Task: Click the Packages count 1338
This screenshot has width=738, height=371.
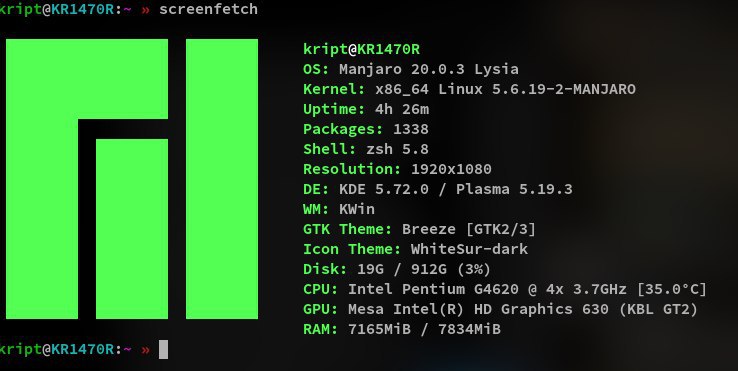Action: click(x=411, y=129)
